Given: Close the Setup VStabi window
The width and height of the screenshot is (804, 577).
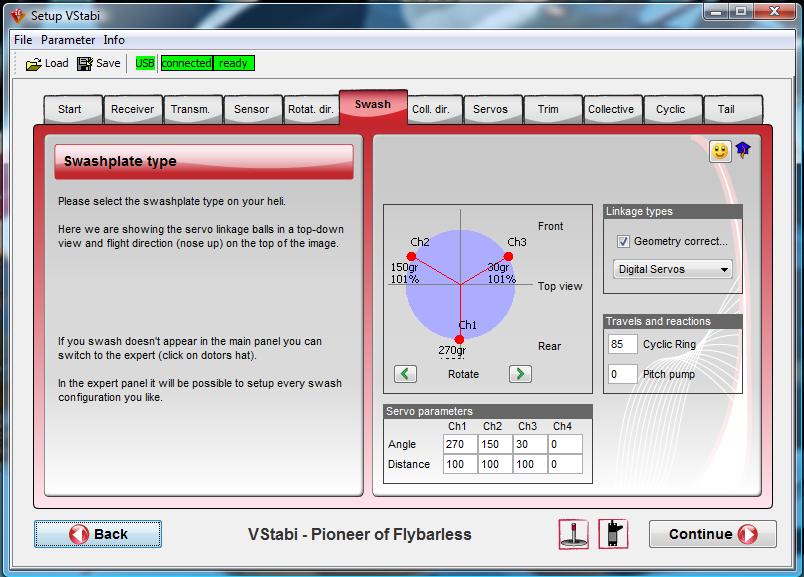Looking at the screenshot, I should 774,11.
